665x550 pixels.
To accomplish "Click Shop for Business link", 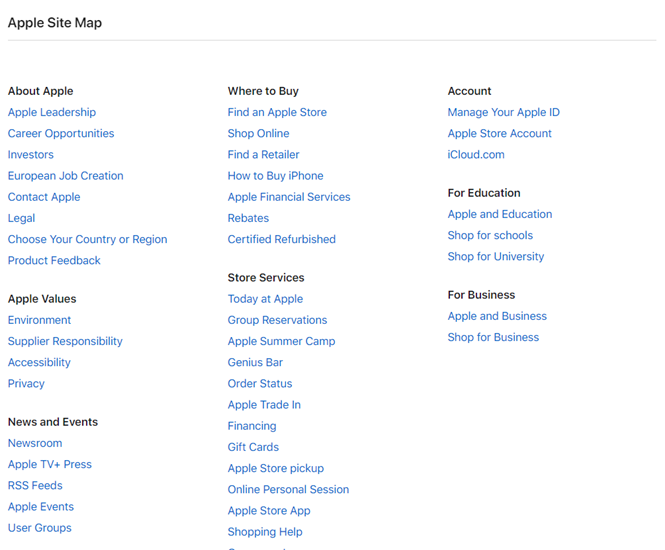I will 494,338.
